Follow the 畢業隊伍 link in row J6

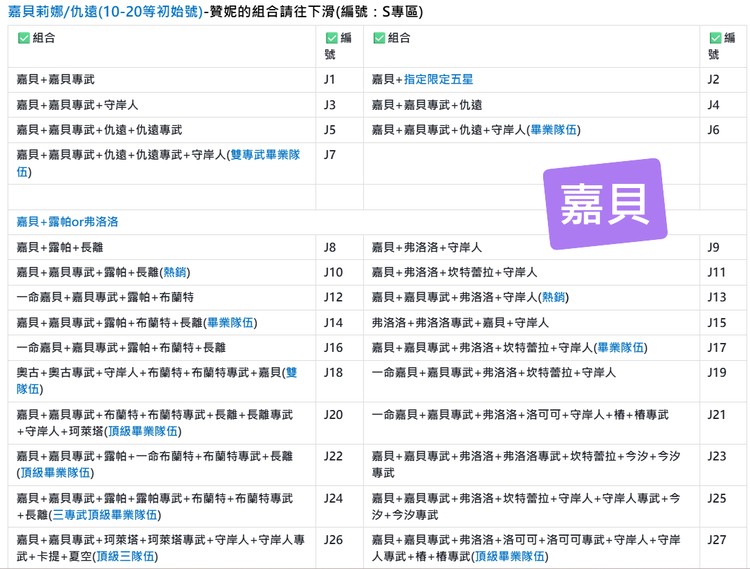coord(555,130)
